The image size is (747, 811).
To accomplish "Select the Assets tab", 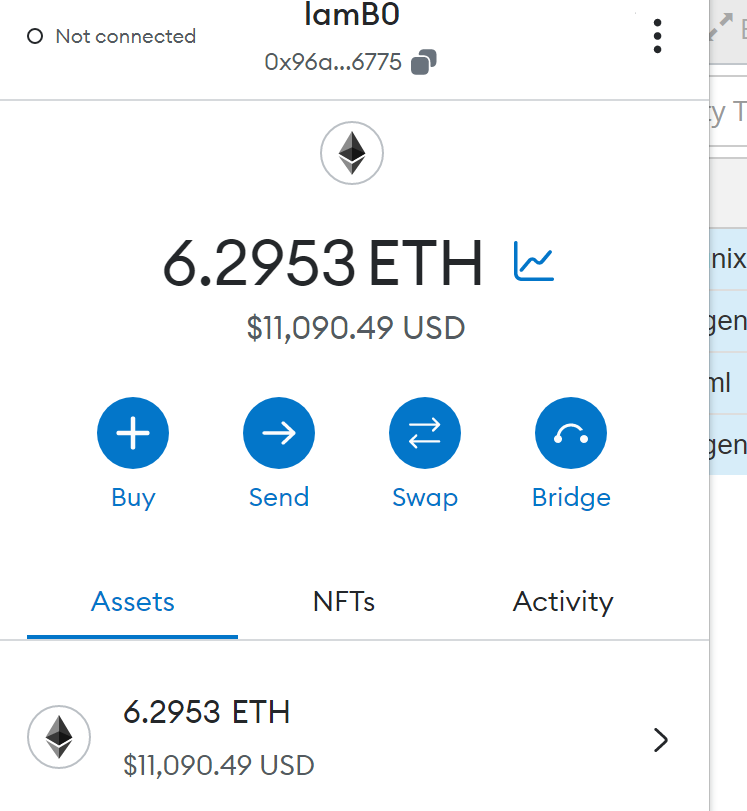I will (132, 602).
